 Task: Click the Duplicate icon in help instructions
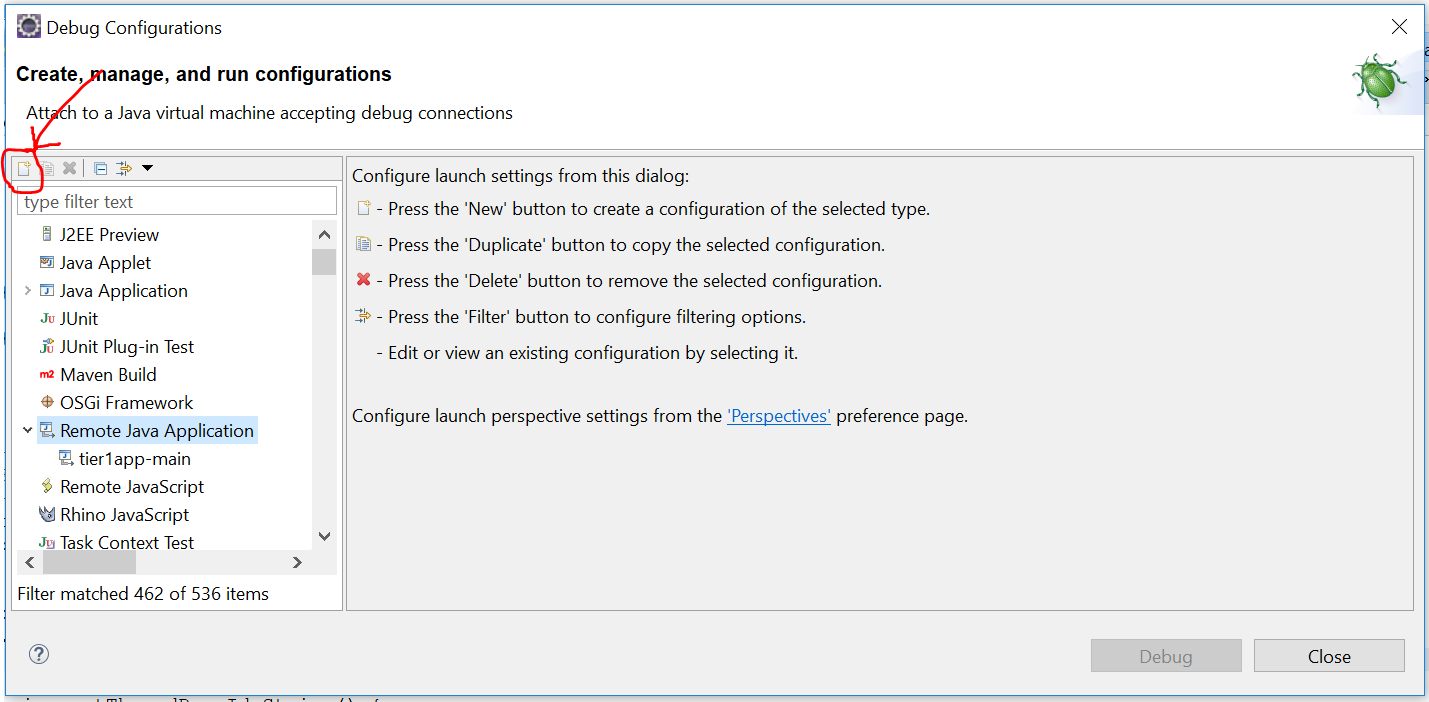pos(363,244)
